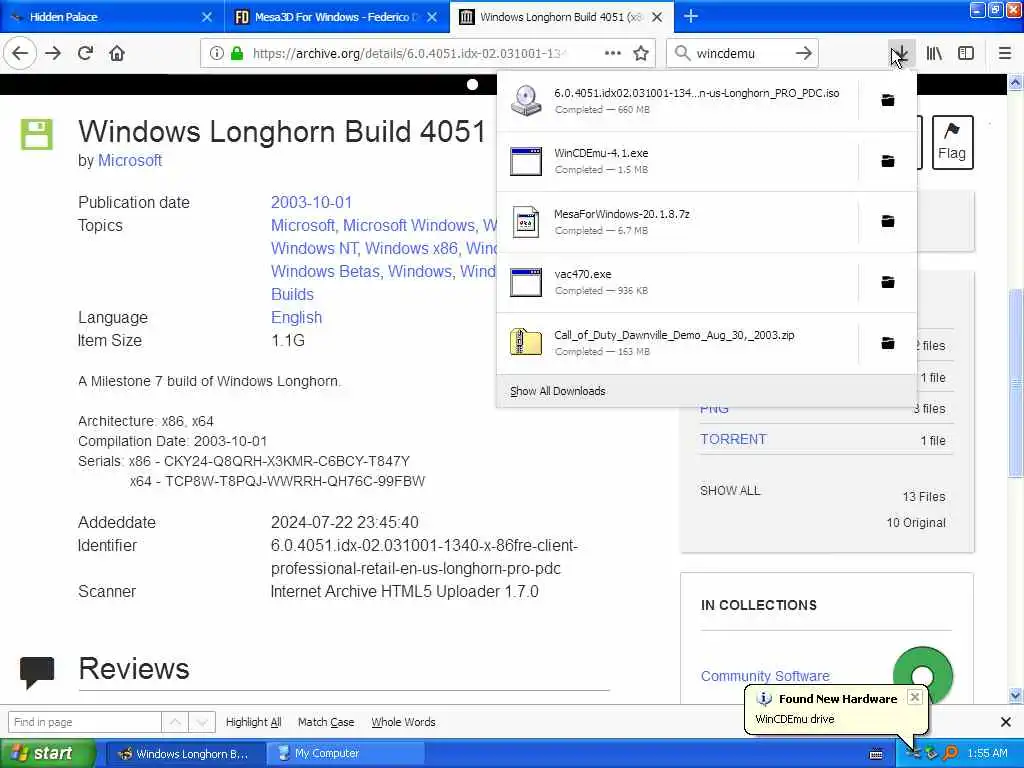Select the Windows Longhorn Build 4051 tab
1024x768 pixels.
coord(561,17)
